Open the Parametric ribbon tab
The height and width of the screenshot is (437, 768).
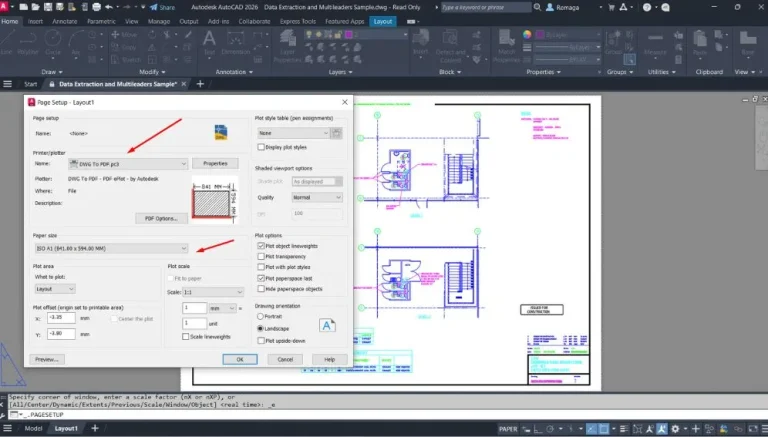tap(101, 22)
